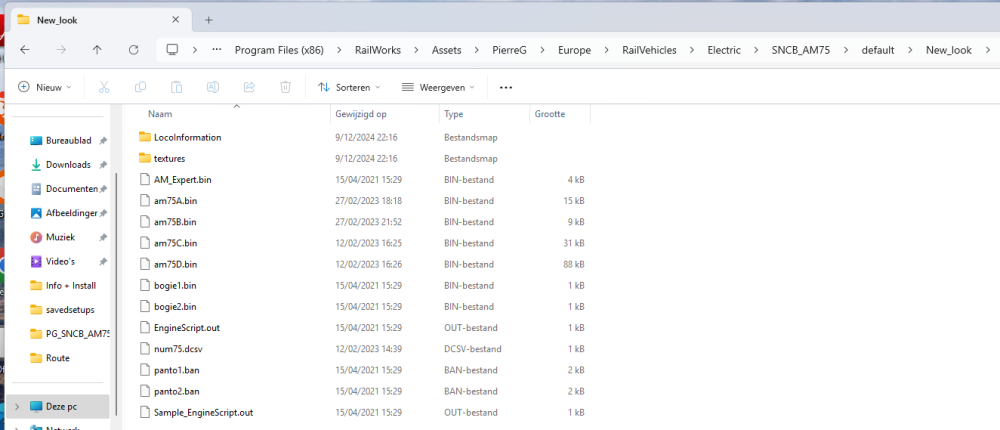Expand the Deze pc tree node
The width and height of the screenshot is (1000, 430).
17,407
